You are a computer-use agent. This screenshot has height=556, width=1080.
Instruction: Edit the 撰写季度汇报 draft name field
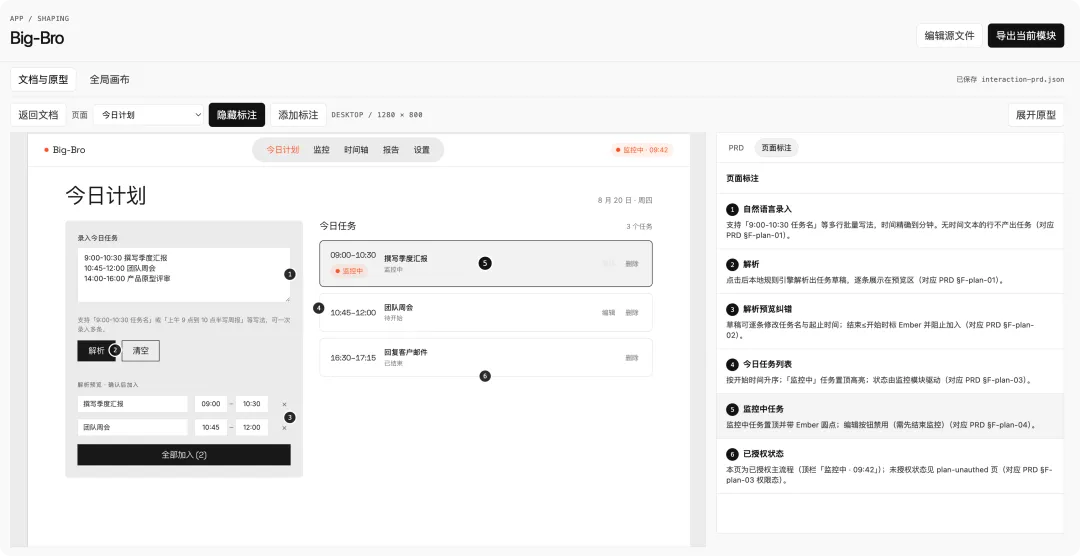pos(132,404)
